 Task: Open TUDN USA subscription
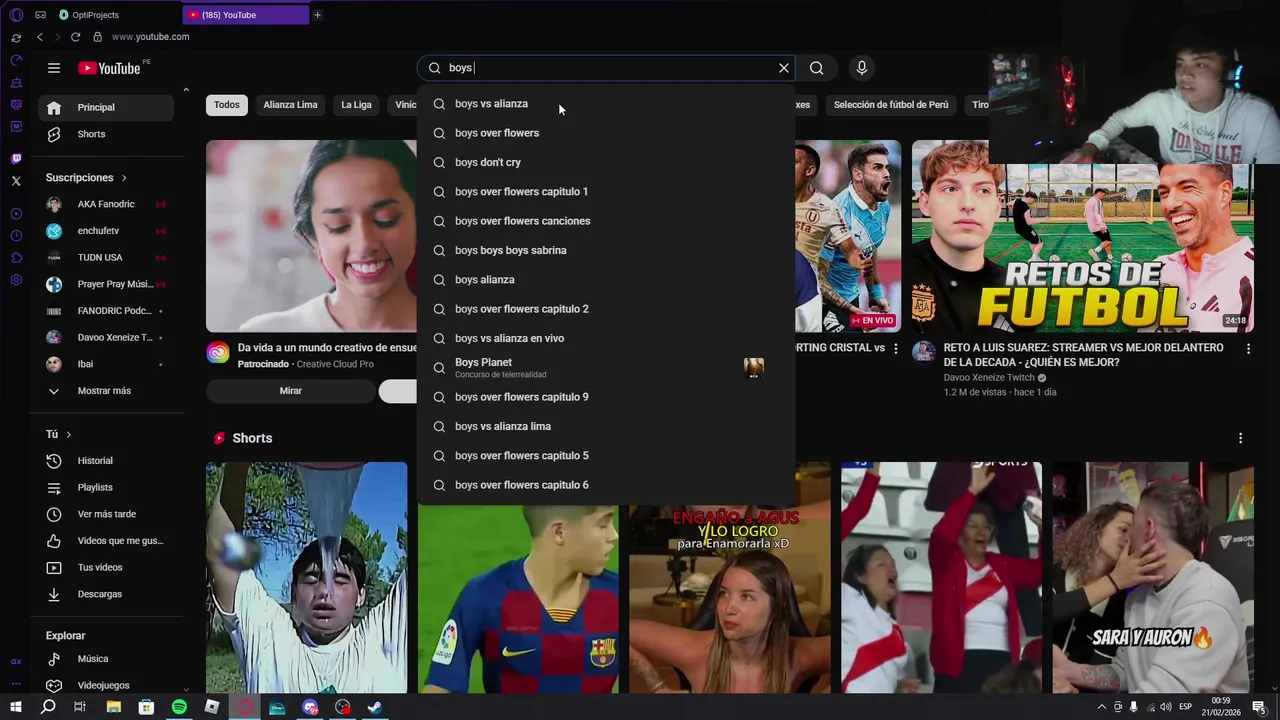tap(106, 257)
